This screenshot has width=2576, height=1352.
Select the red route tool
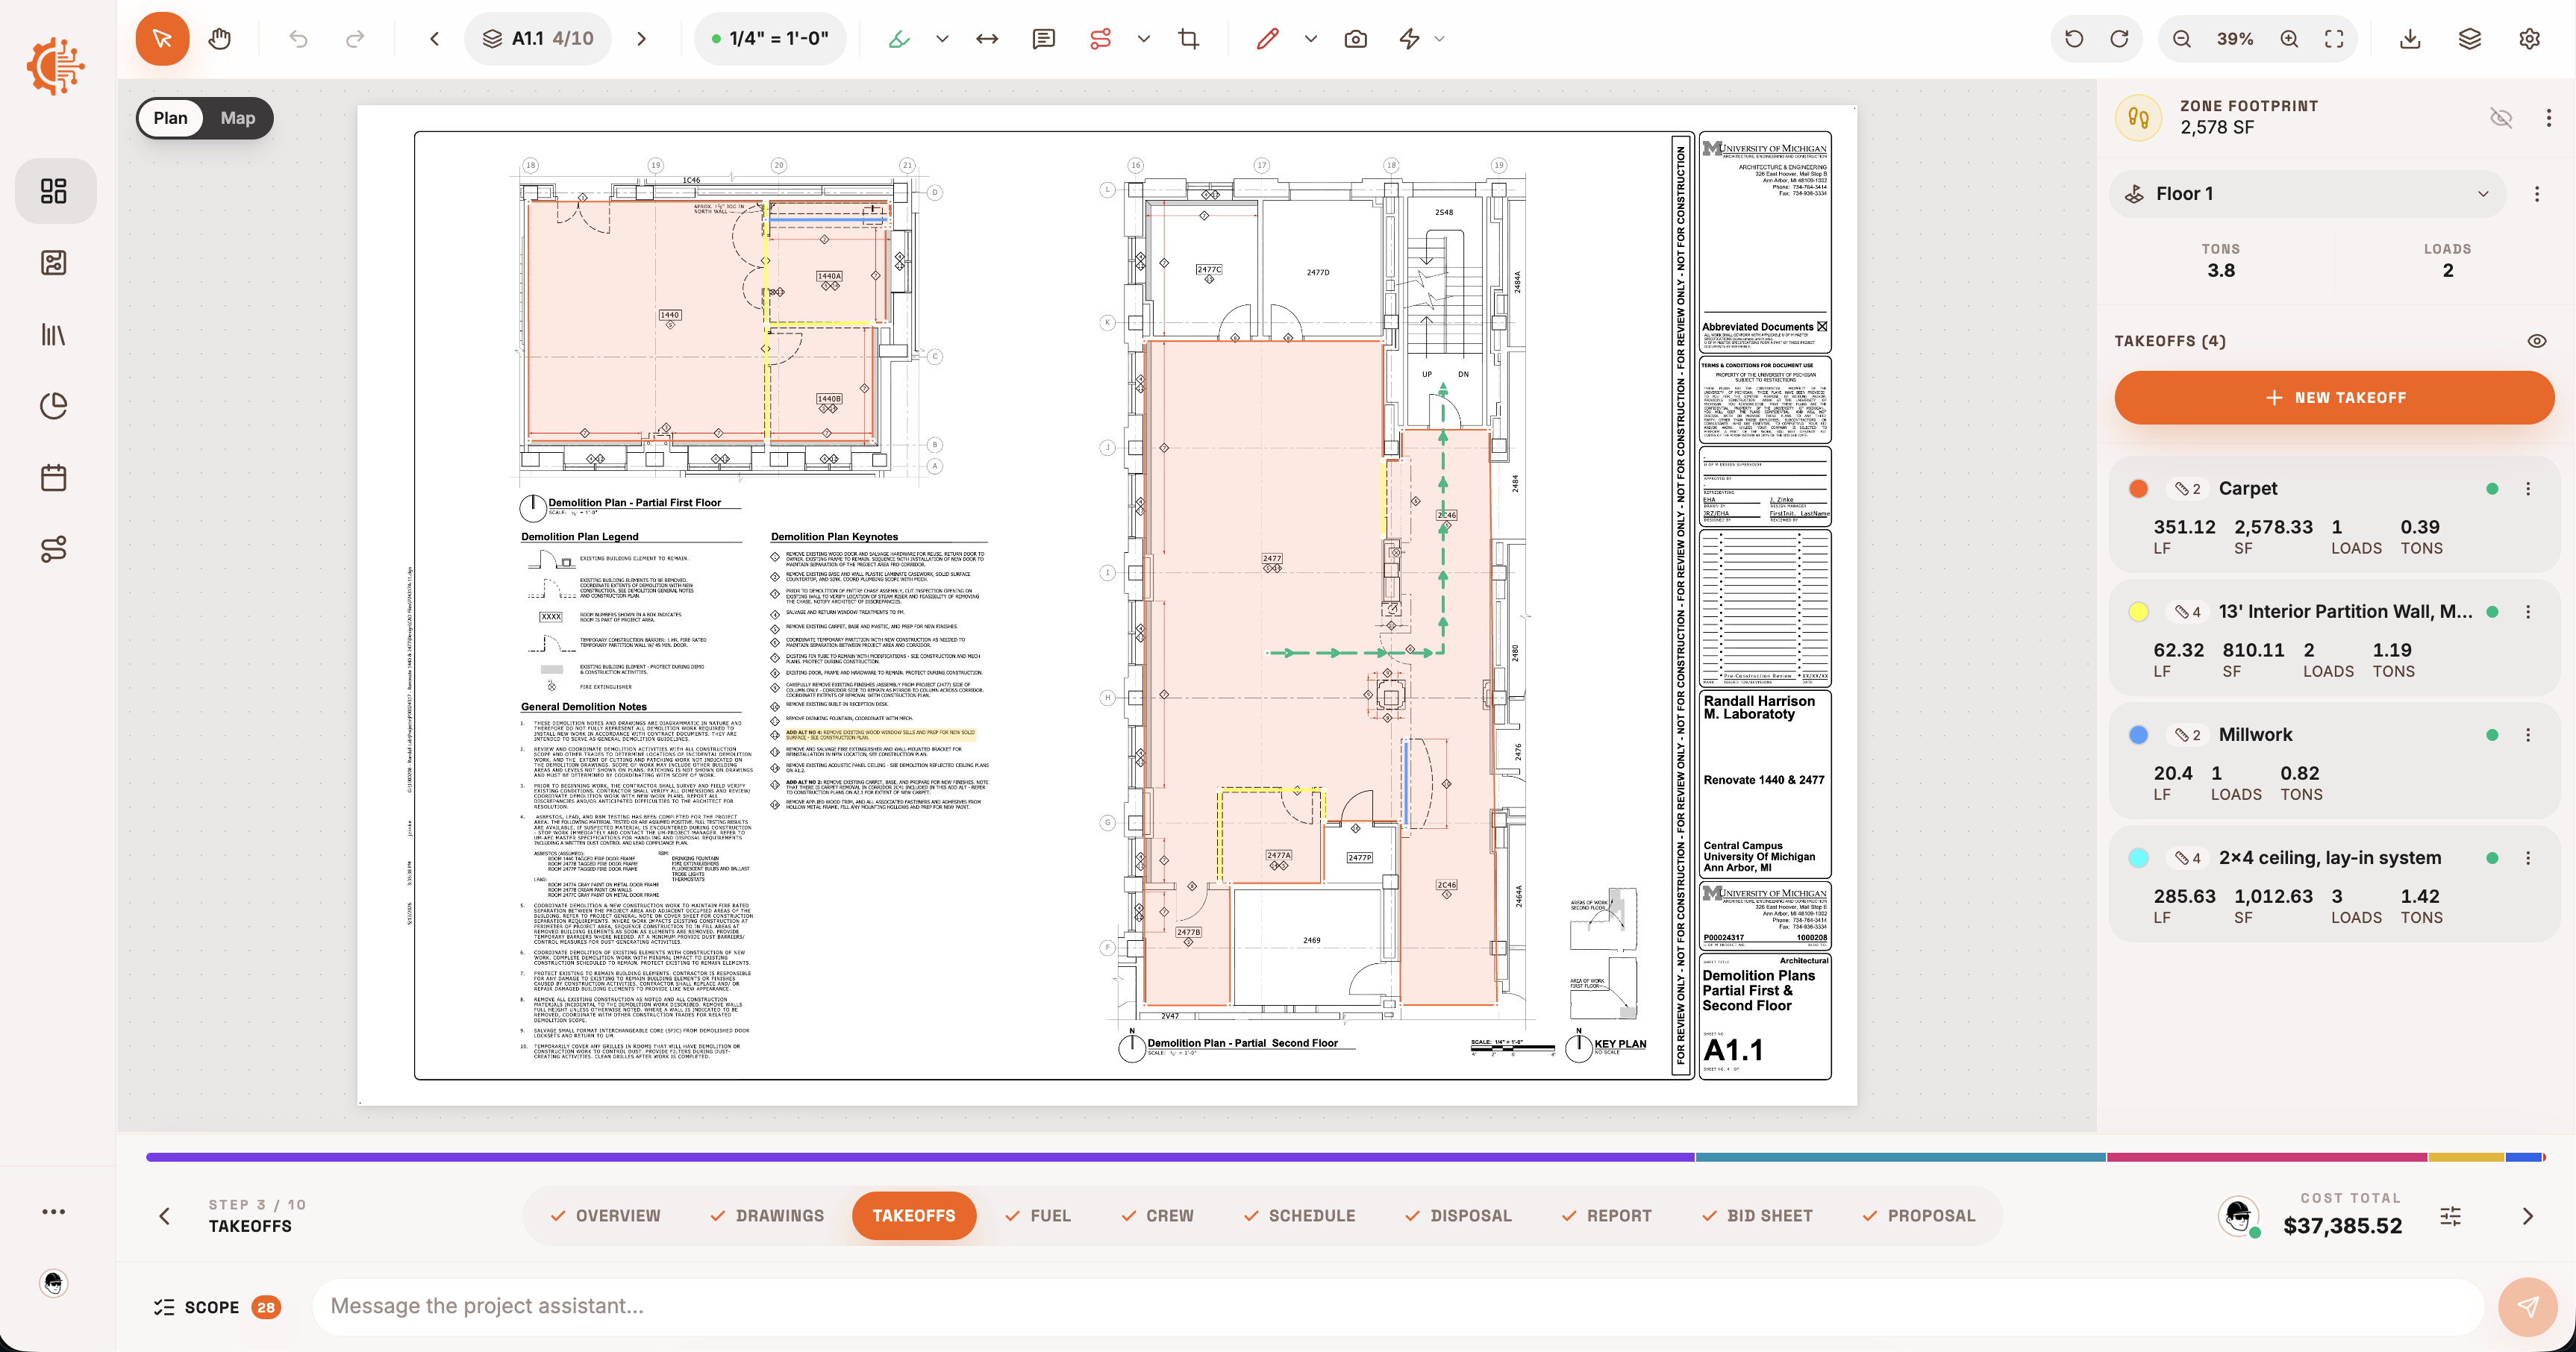pos(1100,39)
